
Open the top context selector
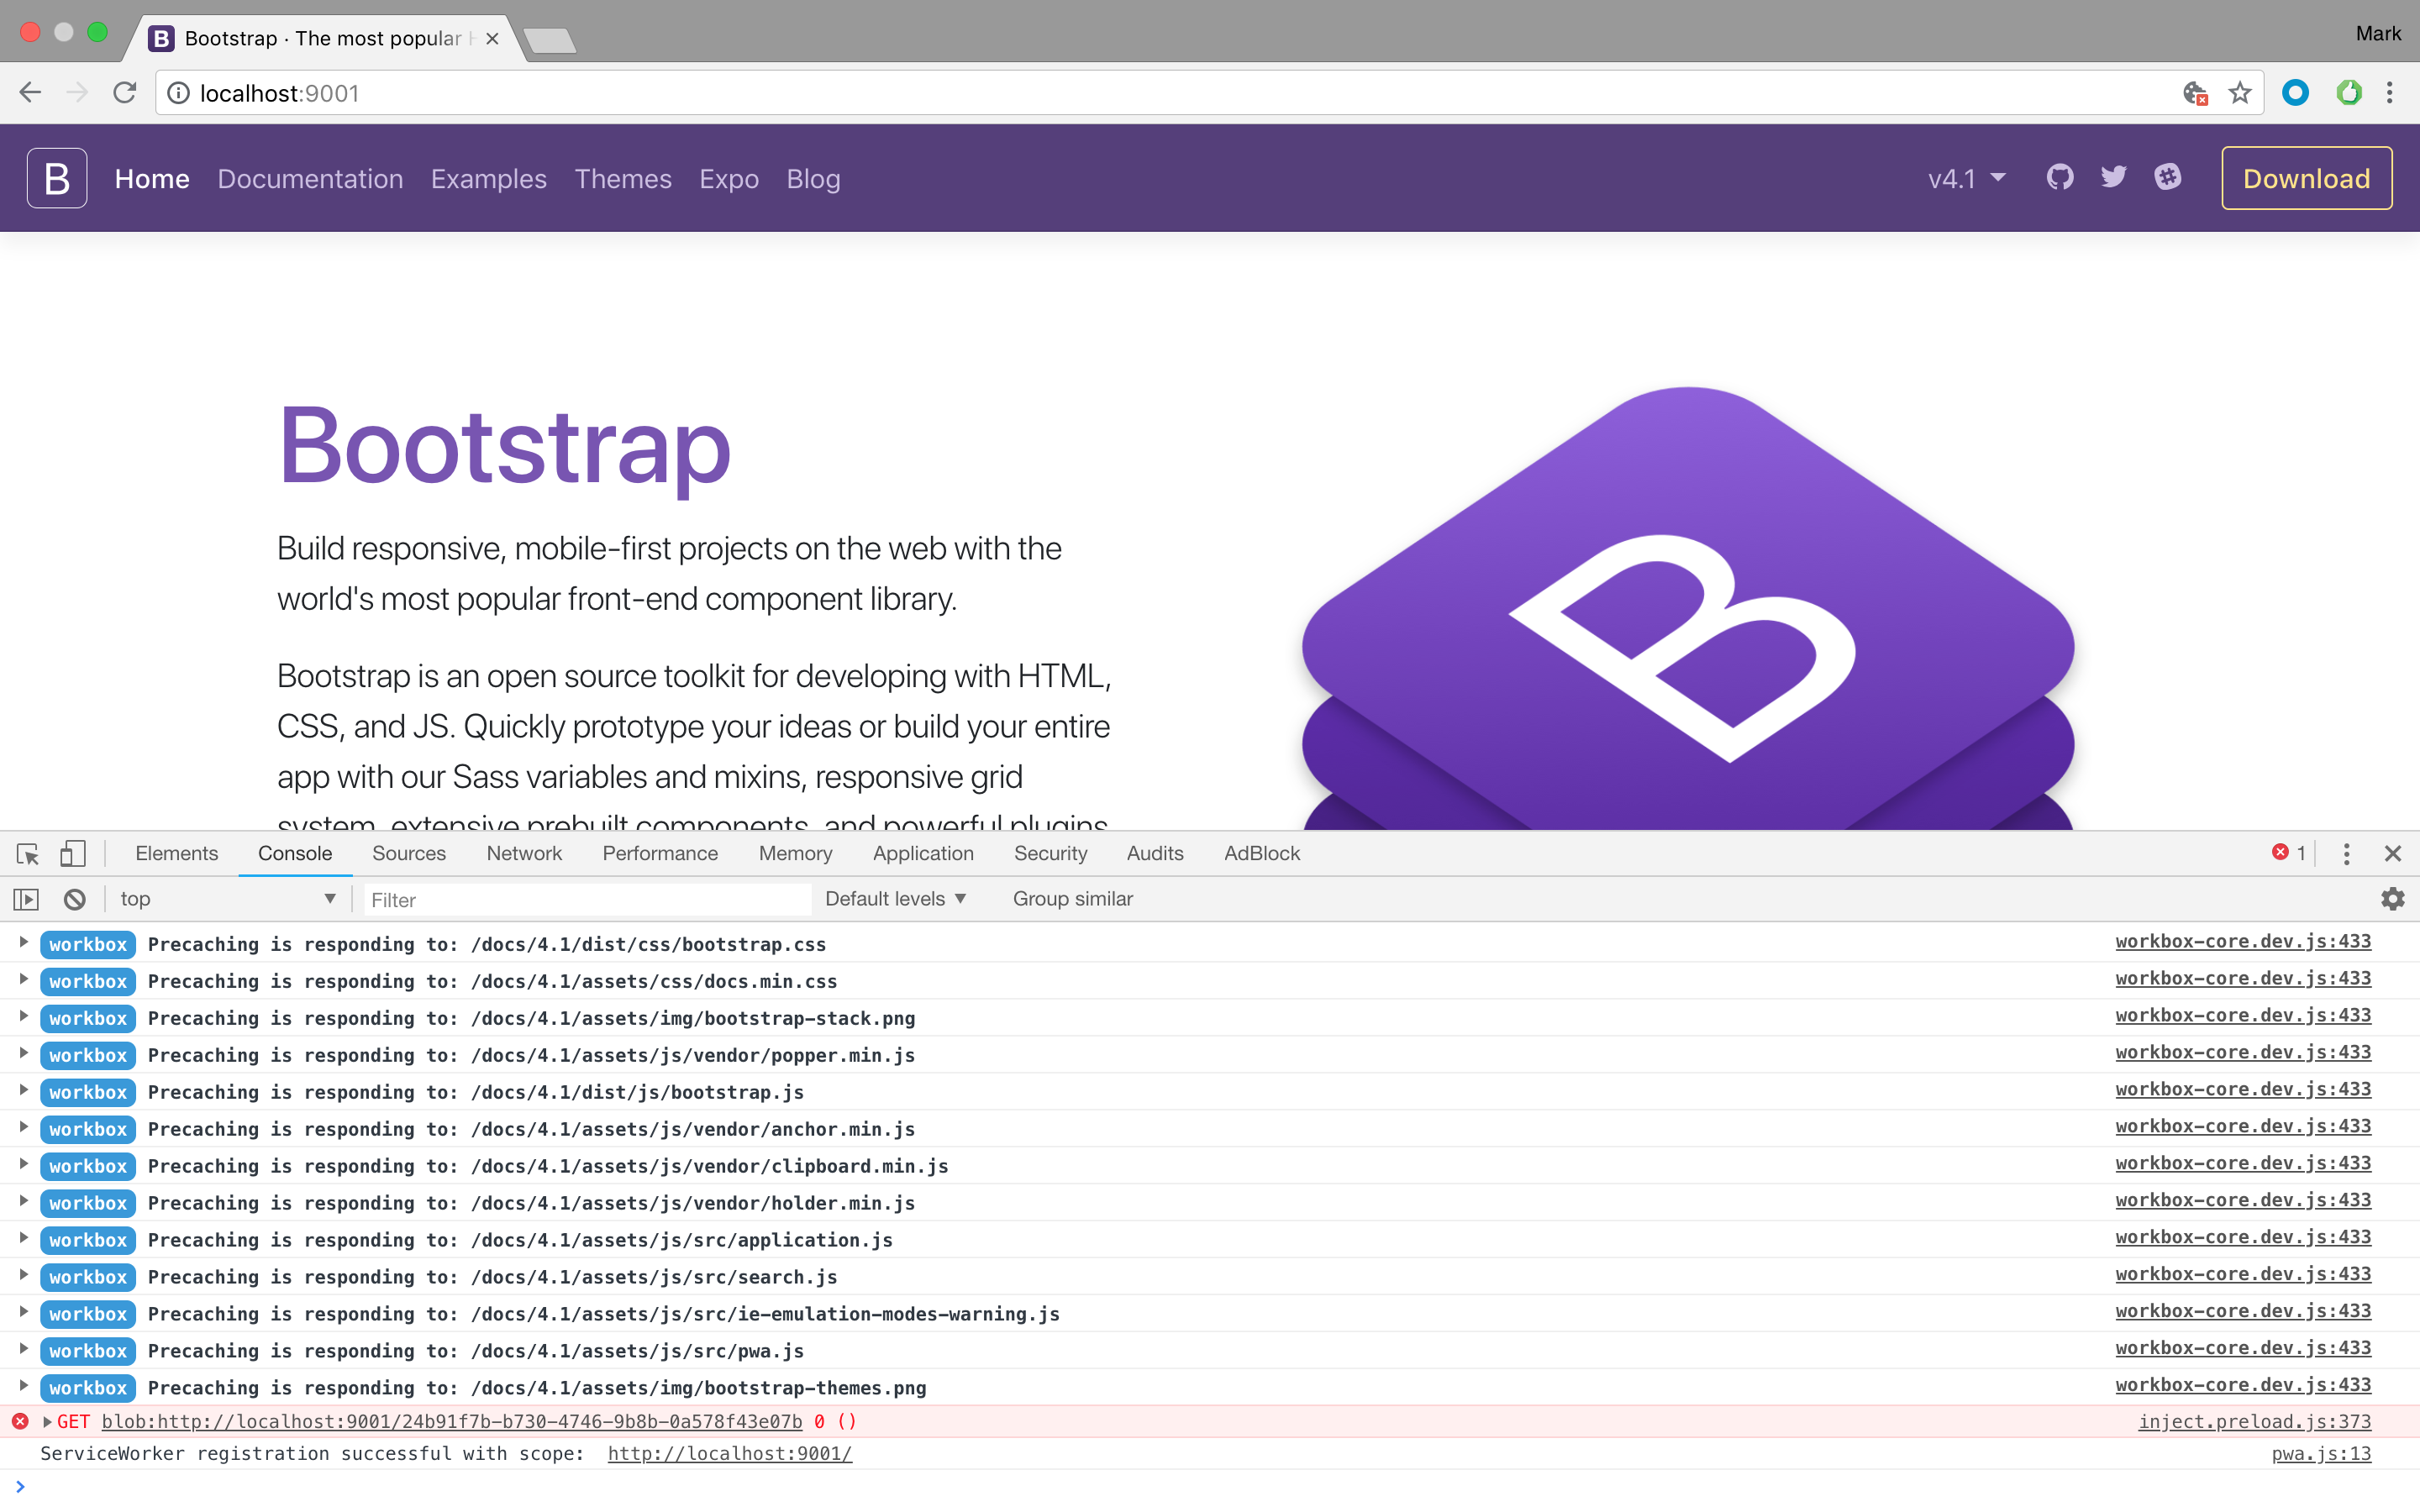(228, 899)
